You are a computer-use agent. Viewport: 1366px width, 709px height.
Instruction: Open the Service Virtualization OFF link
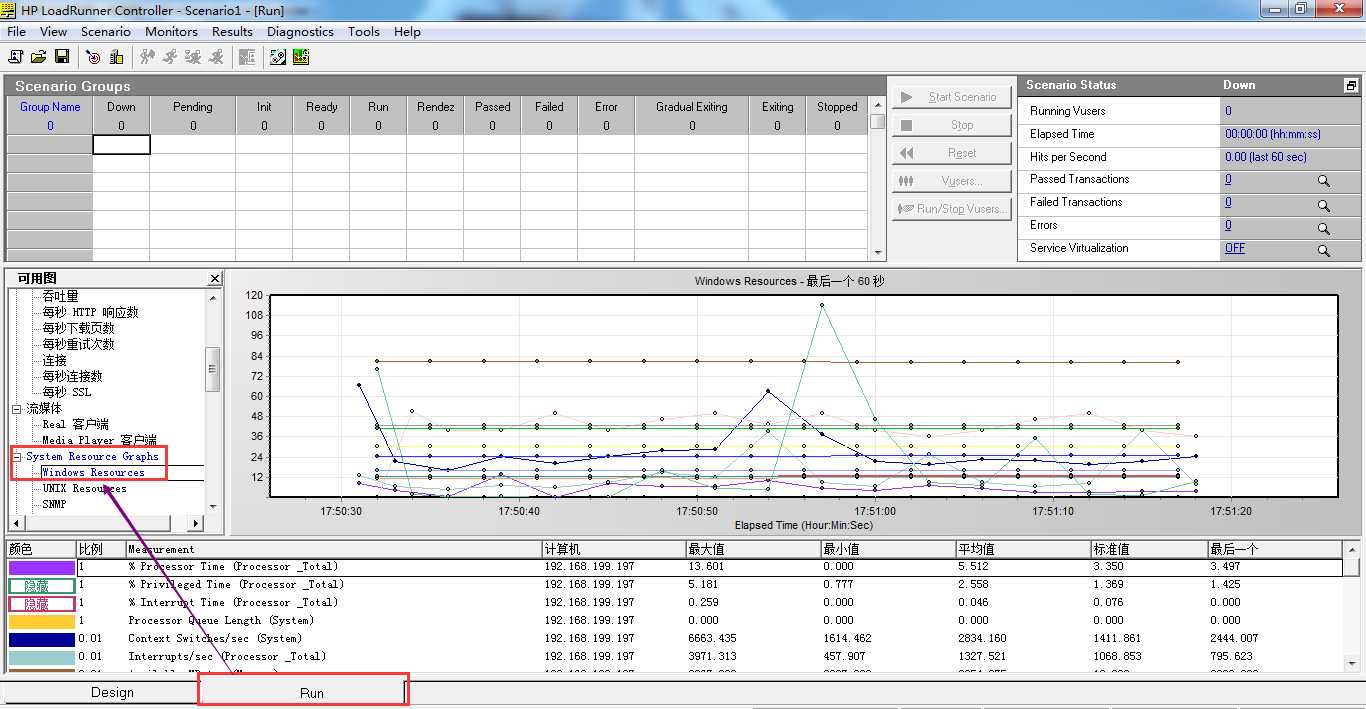[x=1235, y=248]
